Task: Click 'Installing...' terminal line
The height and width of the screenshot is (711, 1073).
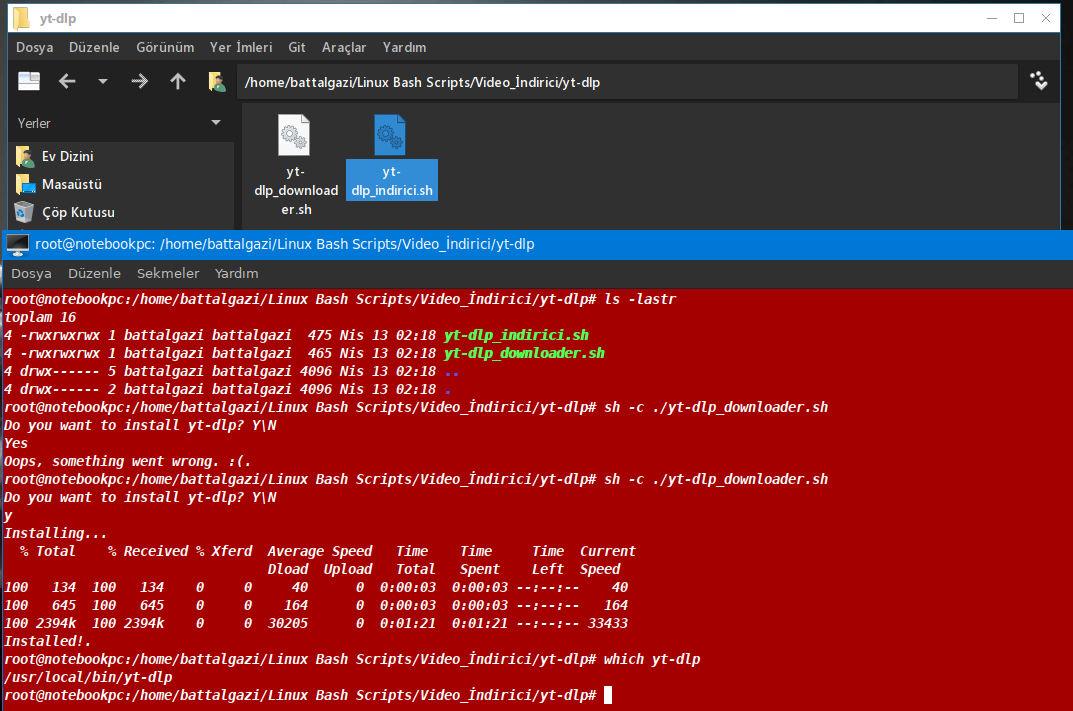Action: point(55,533)
